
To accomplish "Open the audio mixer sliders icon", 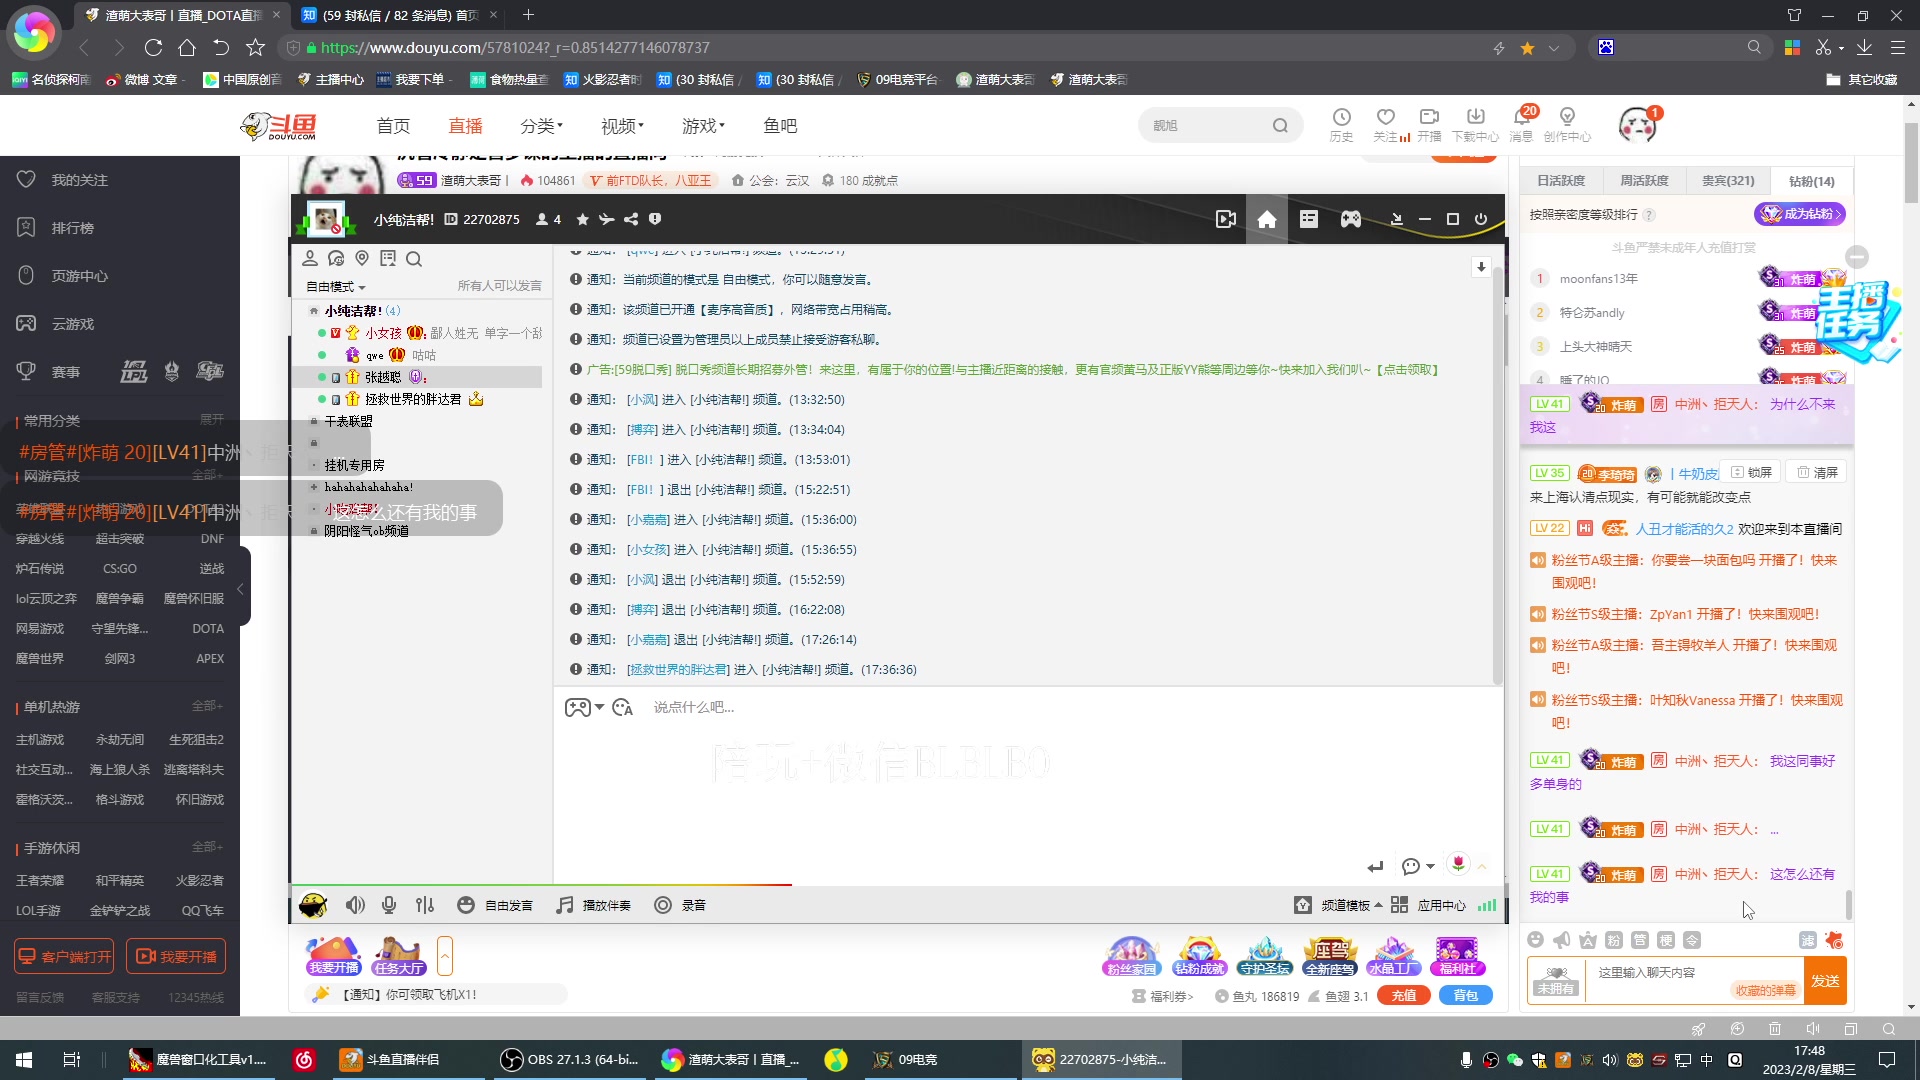I will point(425,905).
